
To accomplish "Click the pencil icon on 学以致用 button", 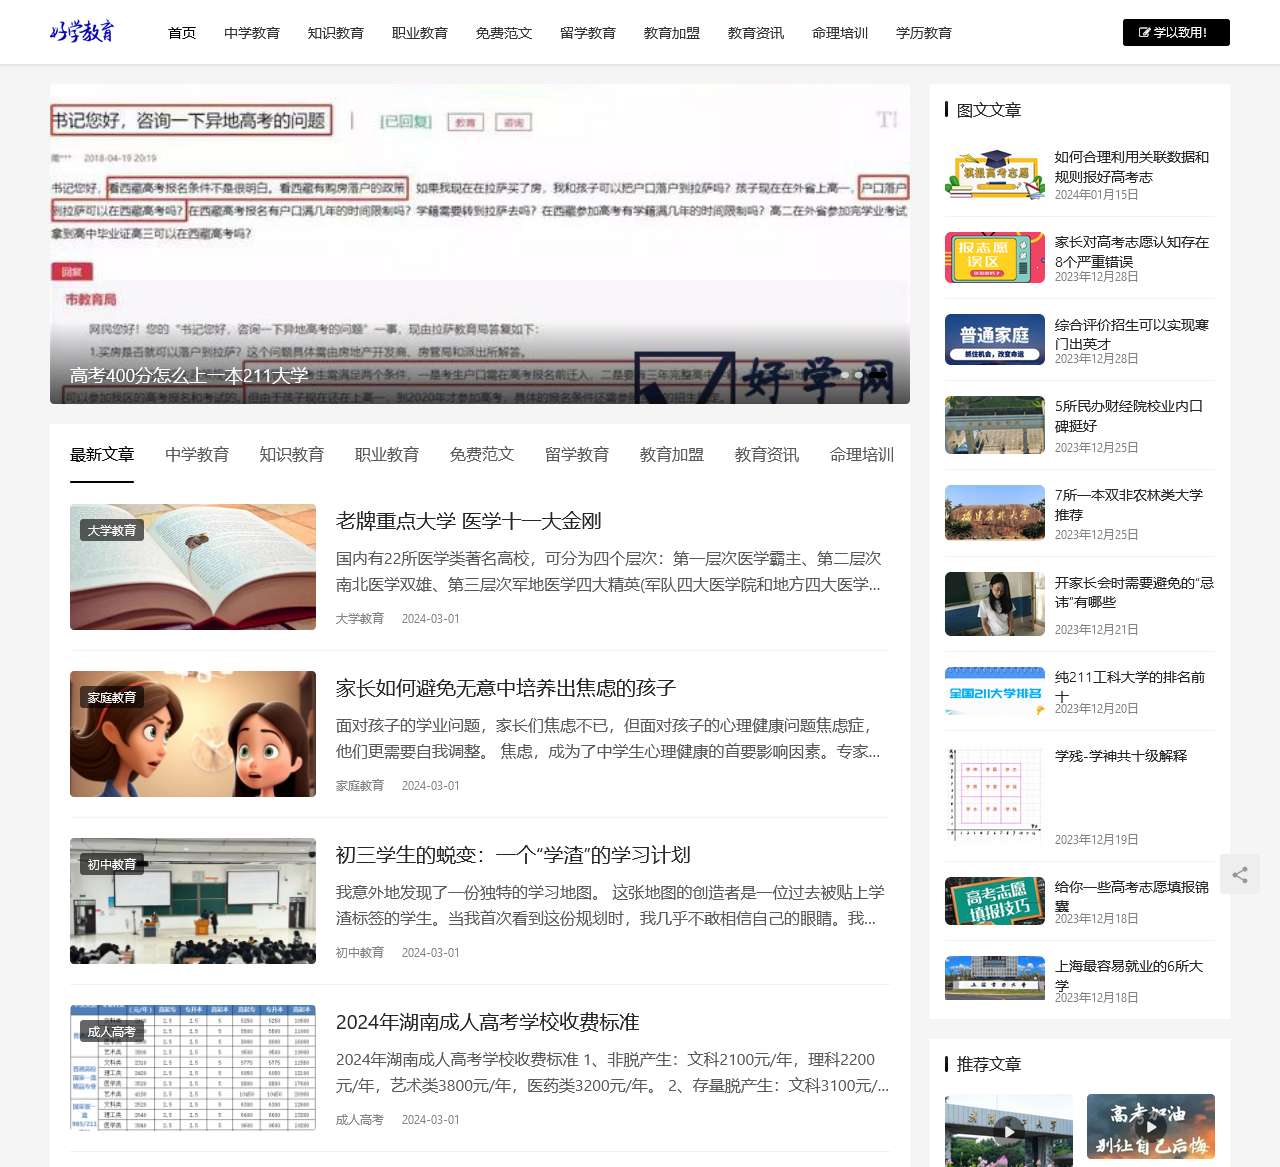I will pos(1144,32).
